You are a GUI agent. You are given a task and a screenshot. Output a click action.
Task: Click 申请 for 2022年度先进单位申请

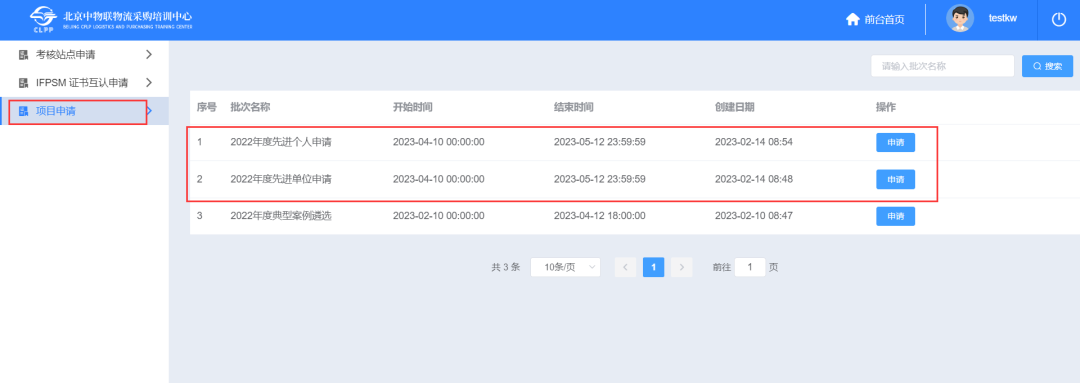[x=895, y=179]
